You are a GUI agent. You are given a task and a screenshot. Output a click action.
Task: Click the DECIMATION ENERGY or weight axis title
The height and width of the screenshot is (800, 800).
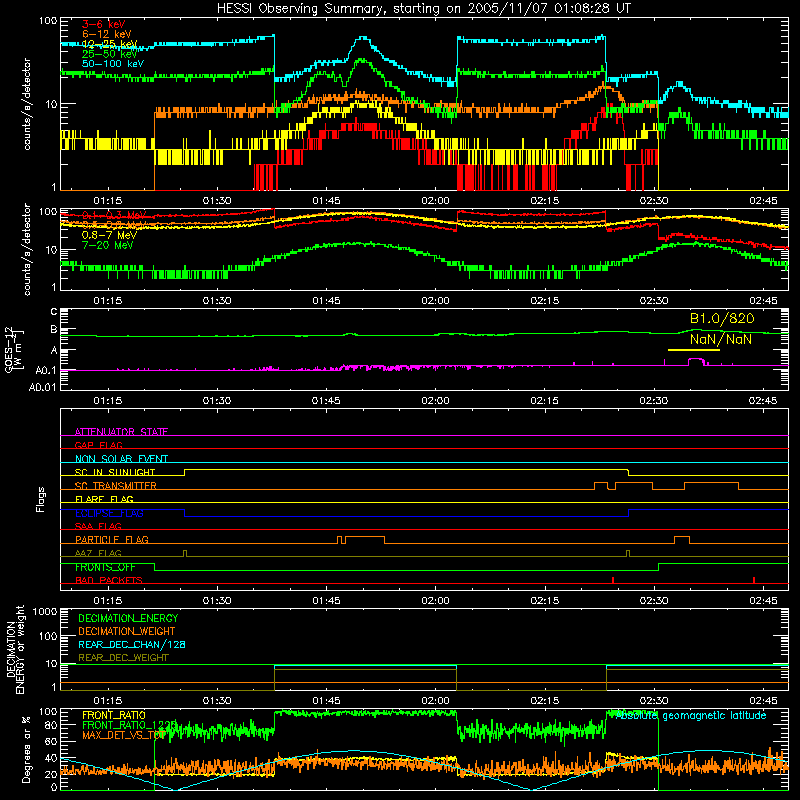point(15,649)
